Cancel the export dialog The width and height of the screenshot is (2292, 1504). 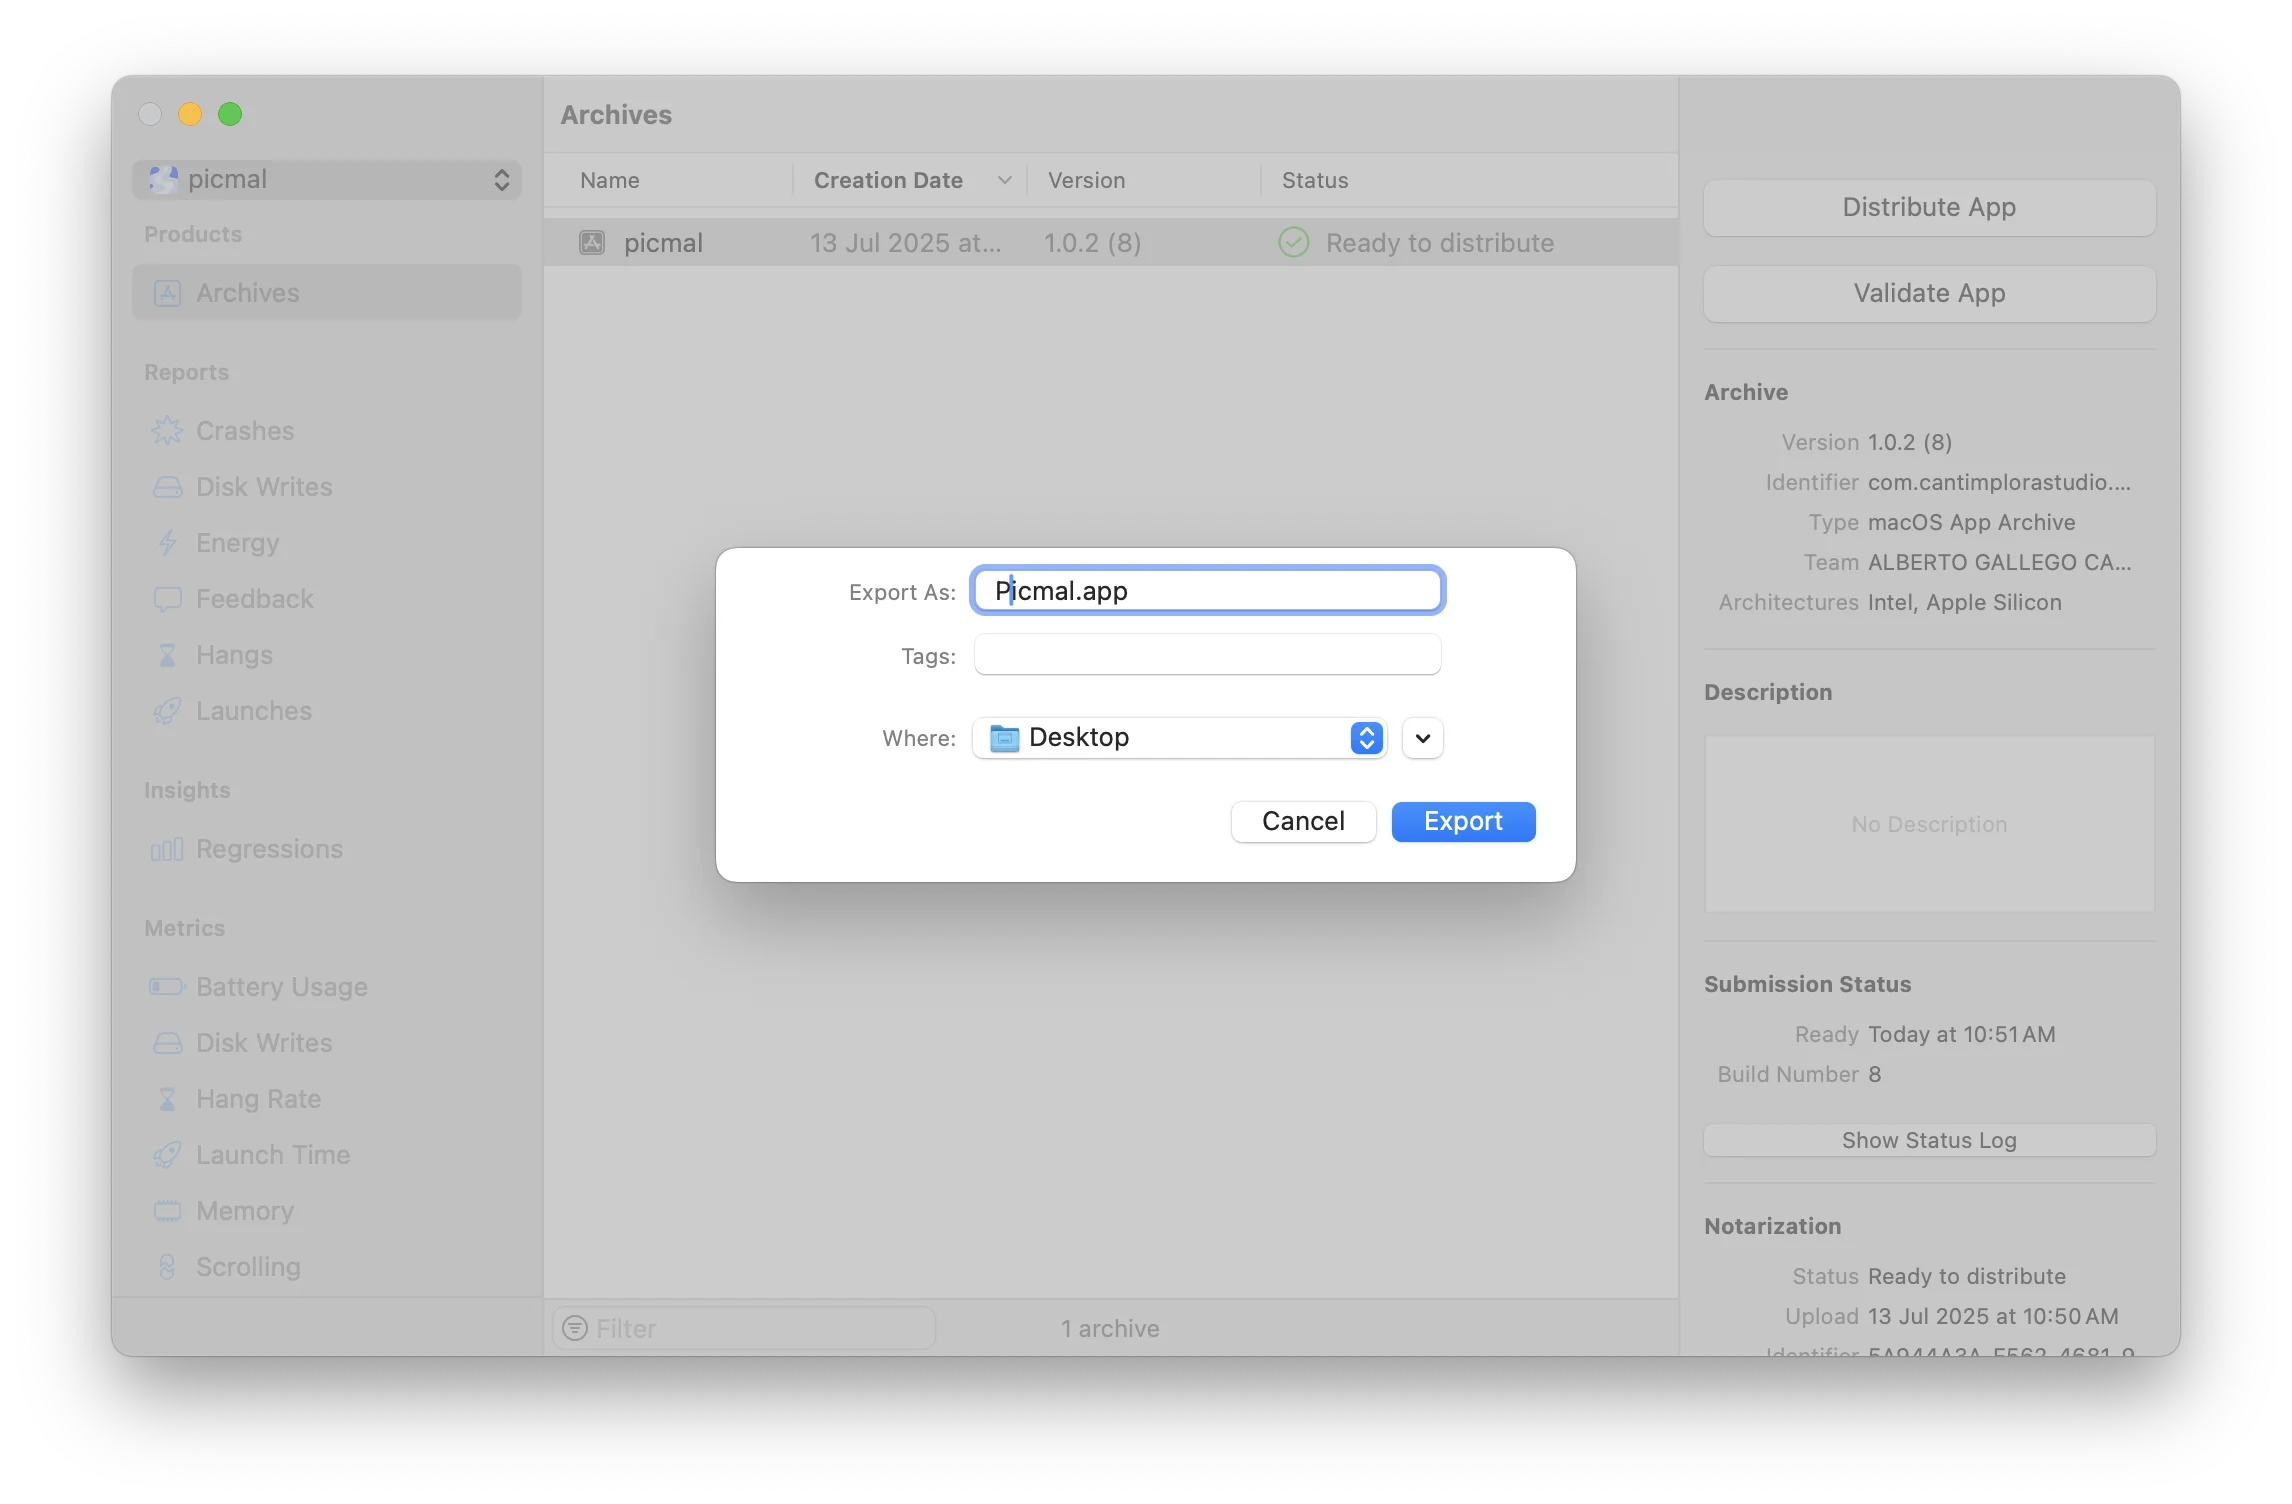pyautogui.click(x=1303, y=822)
